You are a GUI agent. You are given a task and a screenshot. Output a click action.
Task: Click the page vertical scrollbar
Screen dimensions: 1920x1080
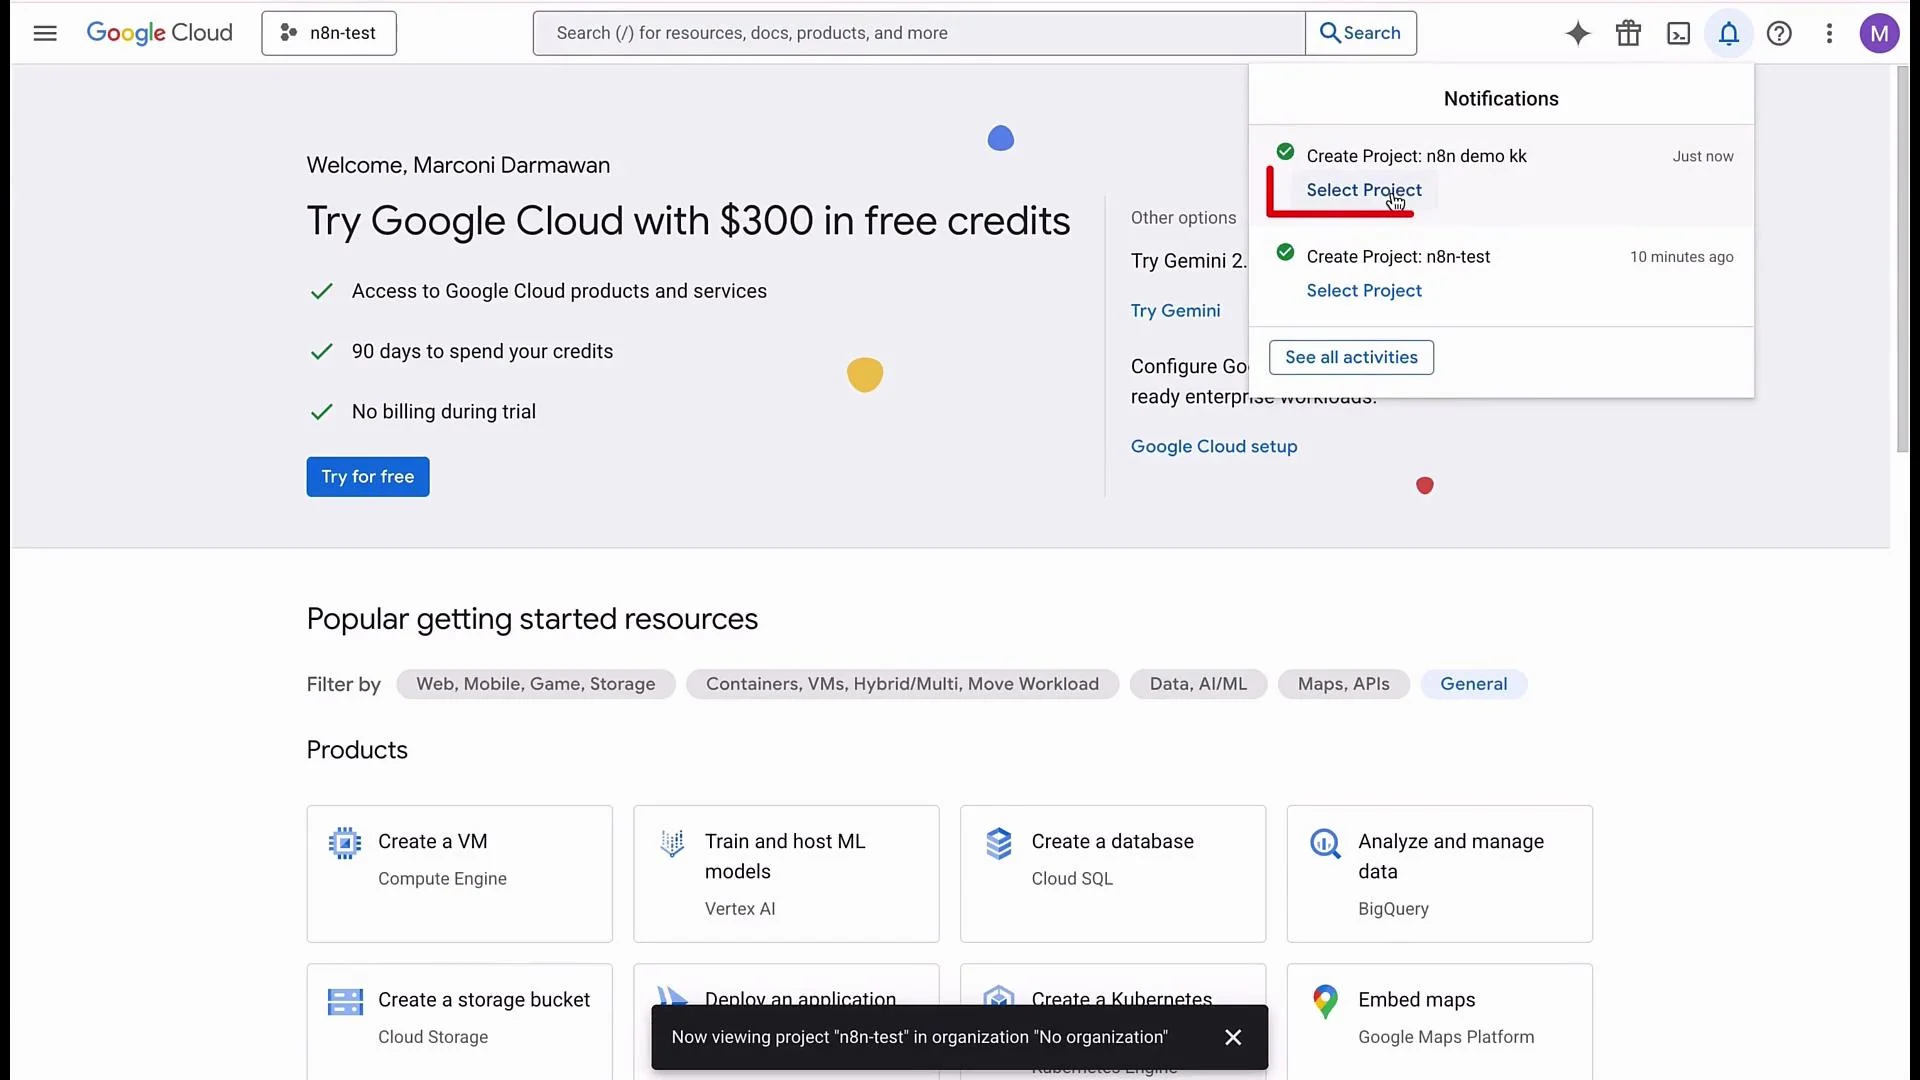coord(1902,260)
